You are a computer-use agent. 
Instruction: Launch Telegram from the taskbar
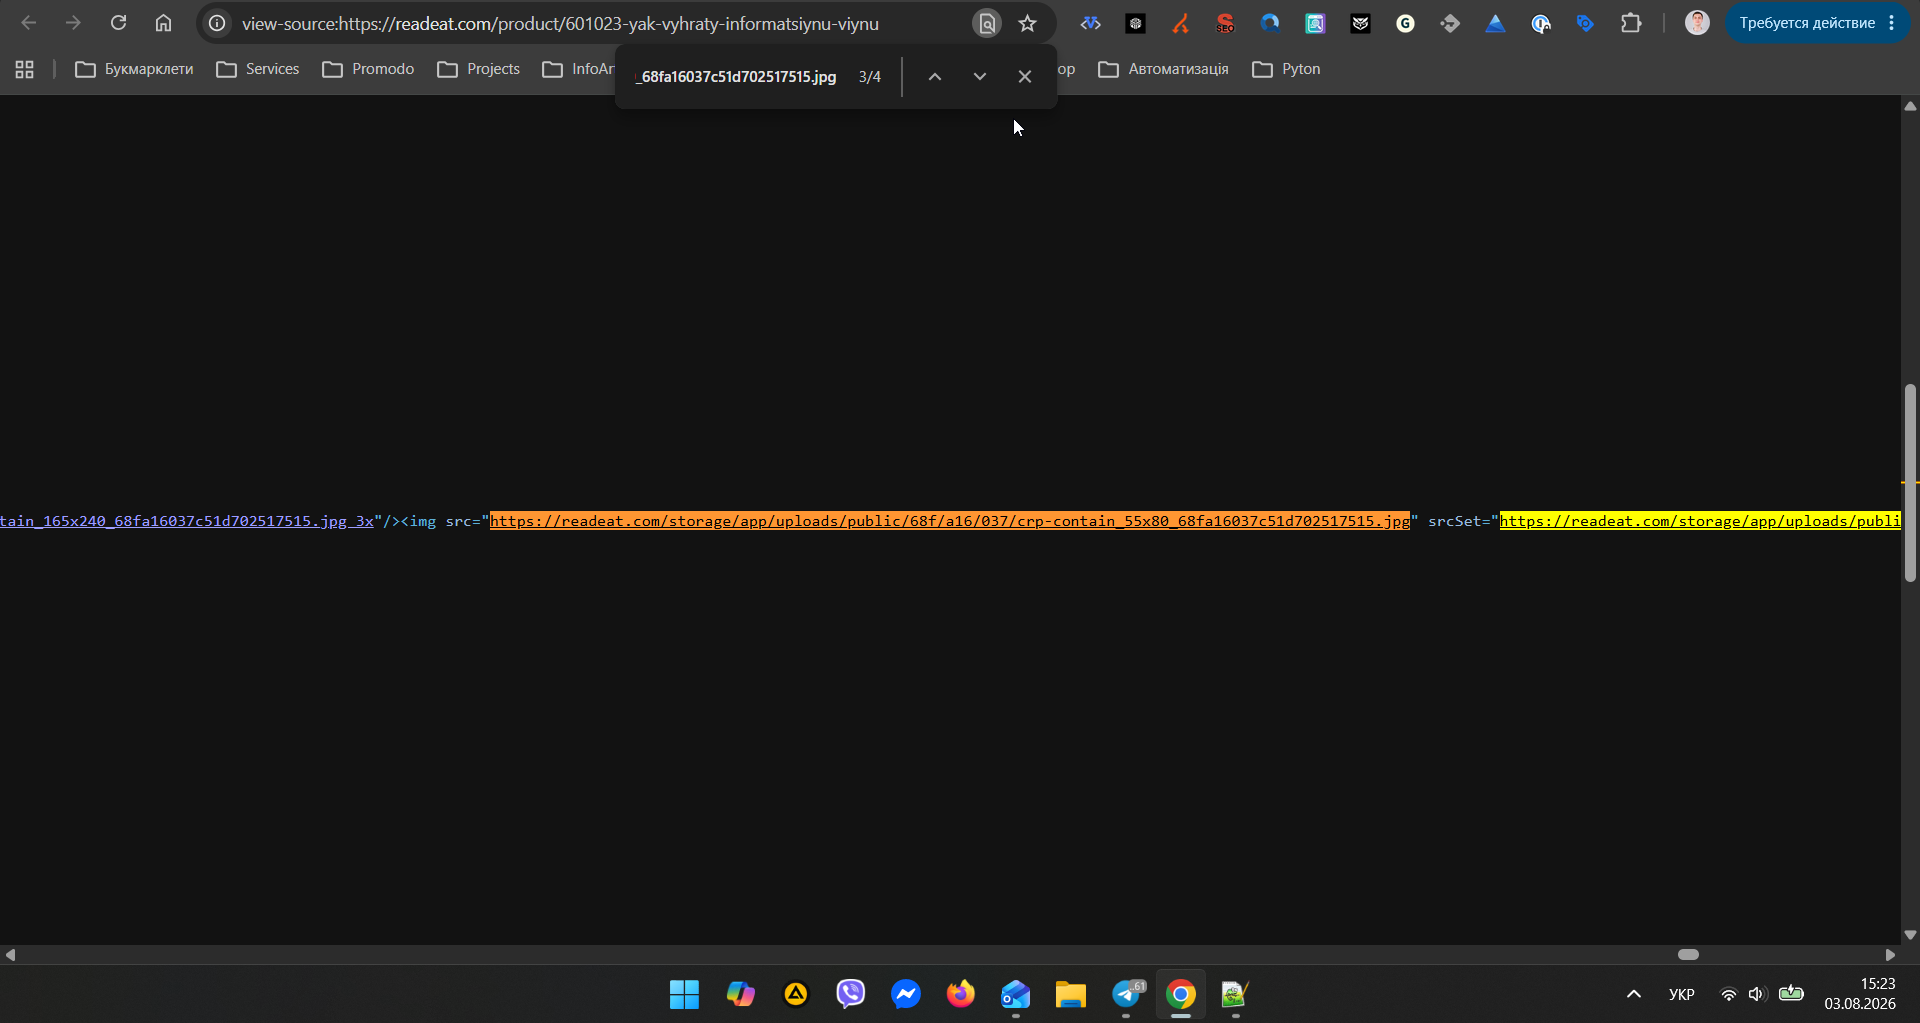coord(1127,994)
